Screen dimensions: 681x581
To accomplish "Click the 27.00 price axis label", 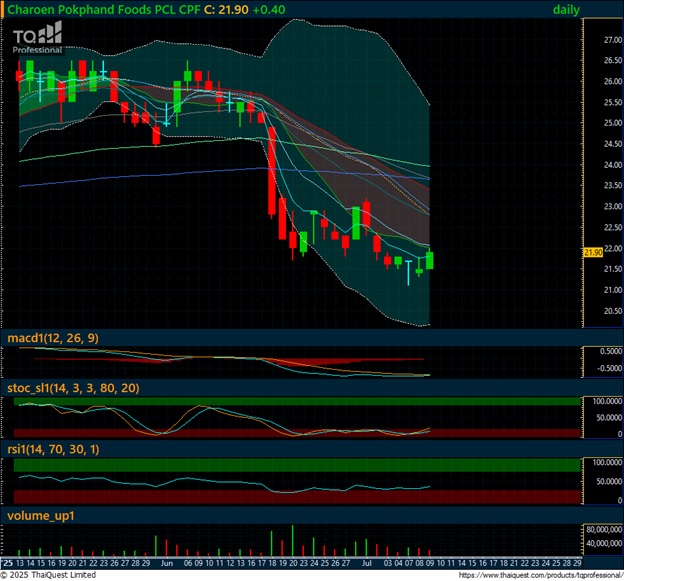I will [x=613, y=40].
